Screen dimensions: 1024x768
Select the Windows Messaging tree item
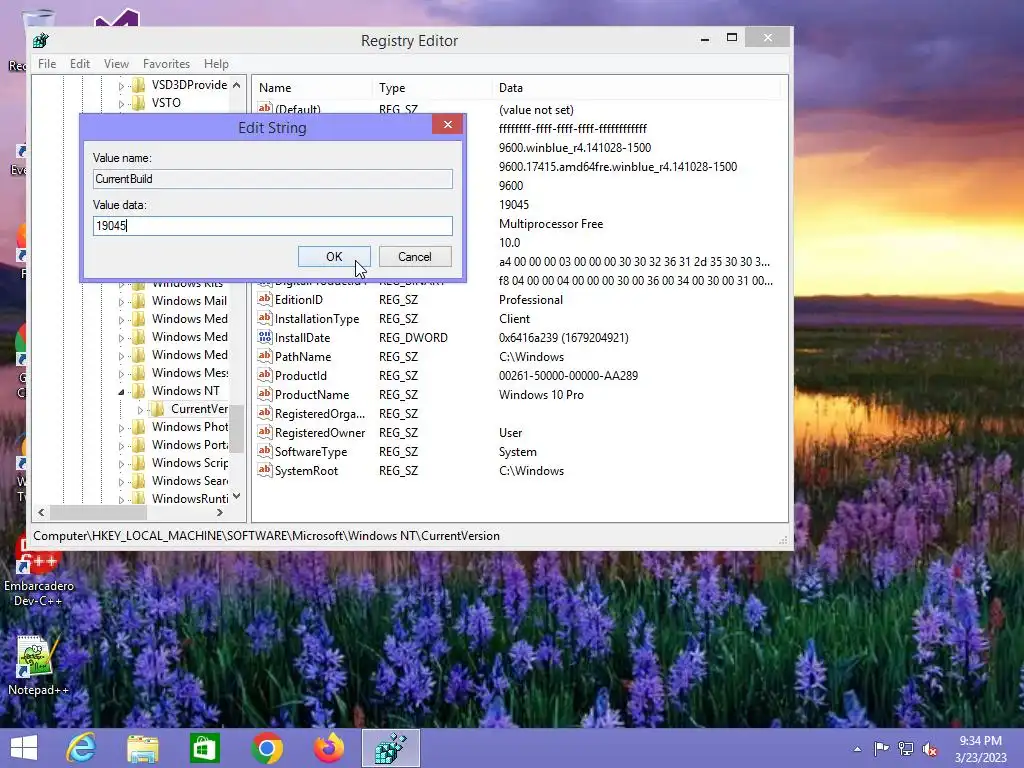click(190, 373)
